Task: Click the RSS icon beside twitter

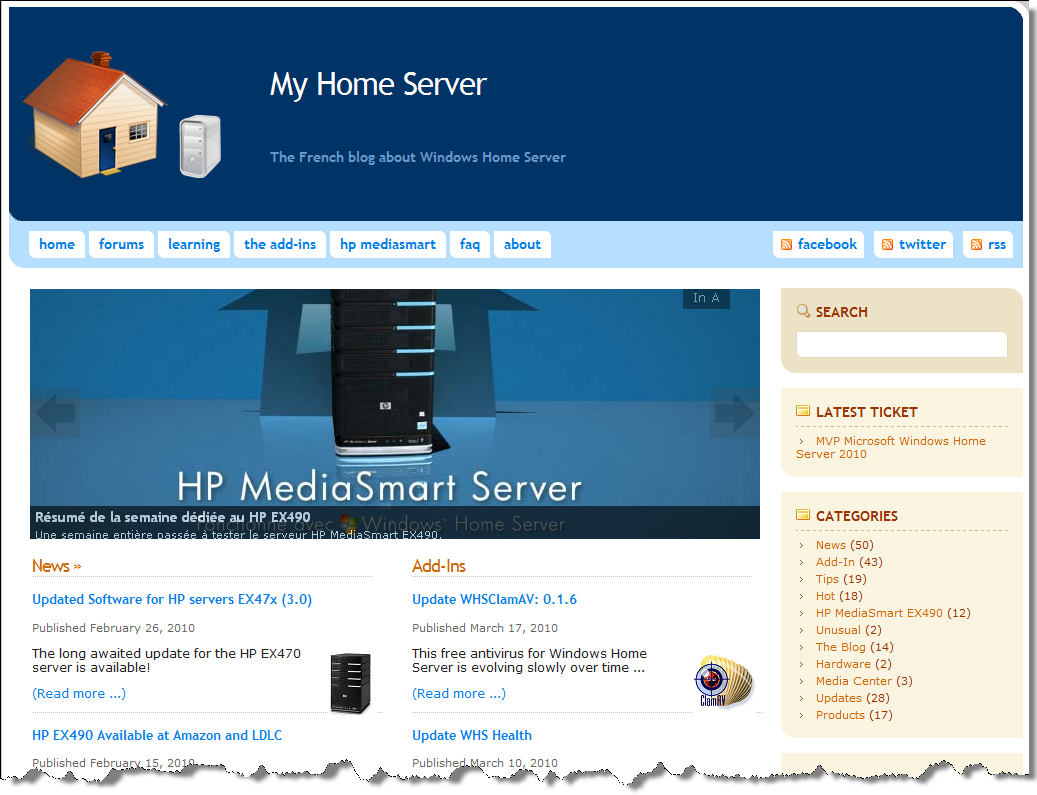Action: point(888,245)
